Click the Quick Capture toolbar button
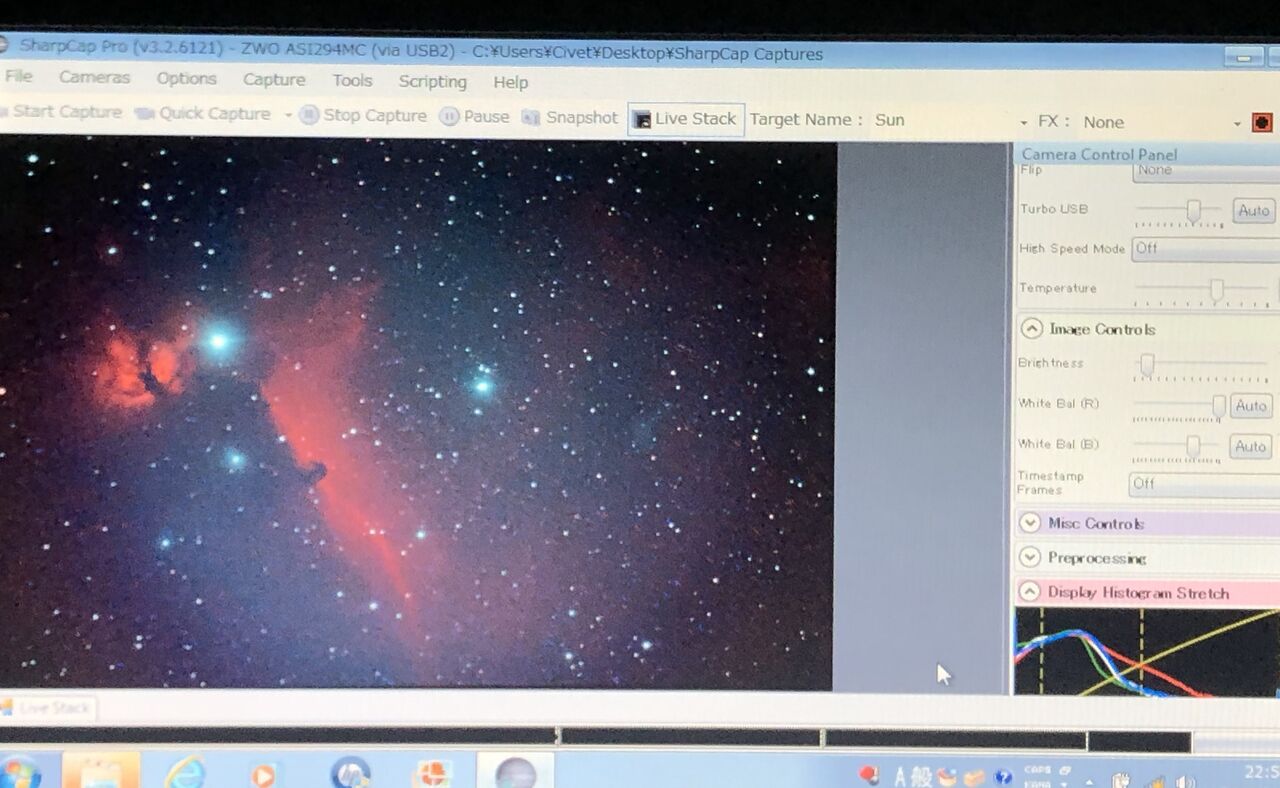Screen dimensions: 1280x788 tap(203, 113)
